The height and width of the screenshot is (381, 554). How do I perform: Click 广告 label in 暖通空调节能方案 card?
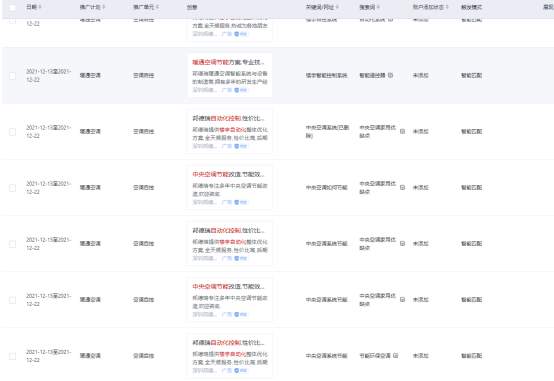click(227, 90)
